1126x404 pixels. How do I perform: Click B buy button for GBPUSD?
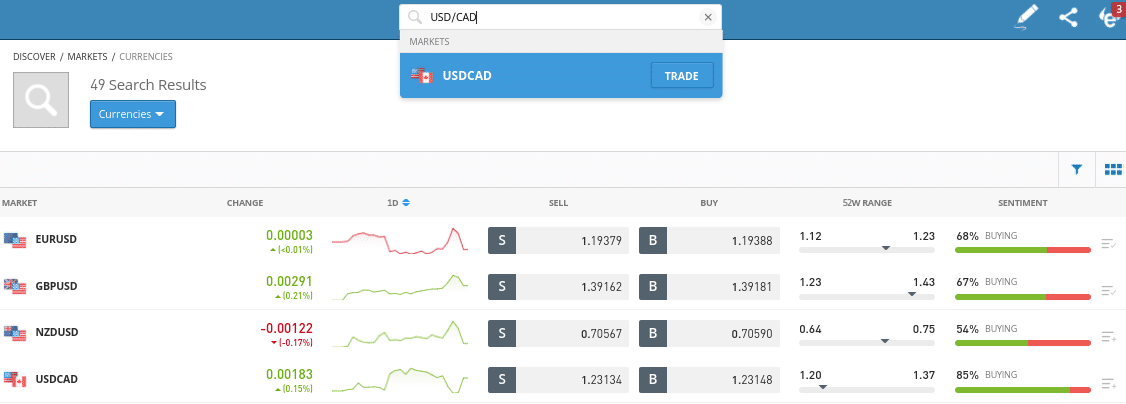click(x=653, y=286)
